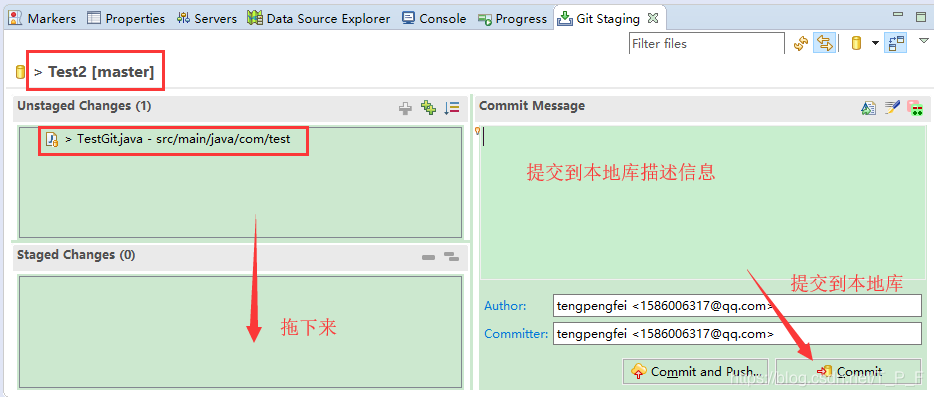Click the Committer input field
The width and height of the screenshot is (934, 397).
coord(737,334)
